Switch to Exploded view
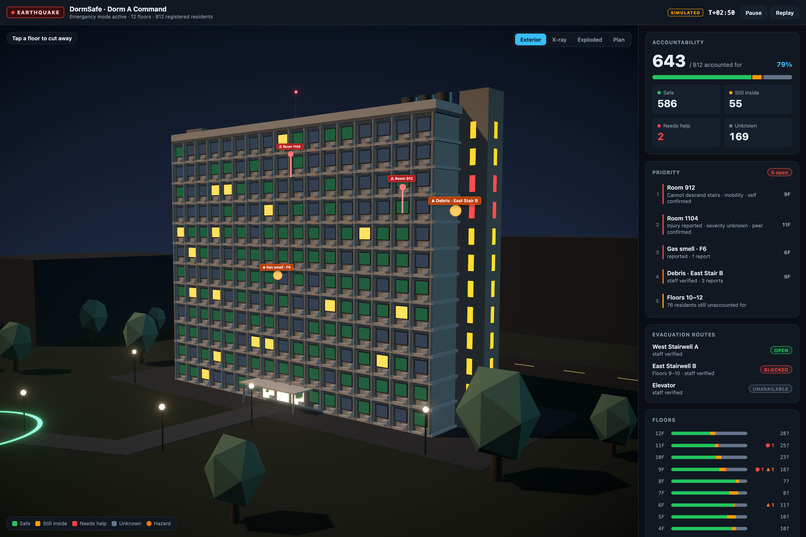 click(x=590, y=40)
